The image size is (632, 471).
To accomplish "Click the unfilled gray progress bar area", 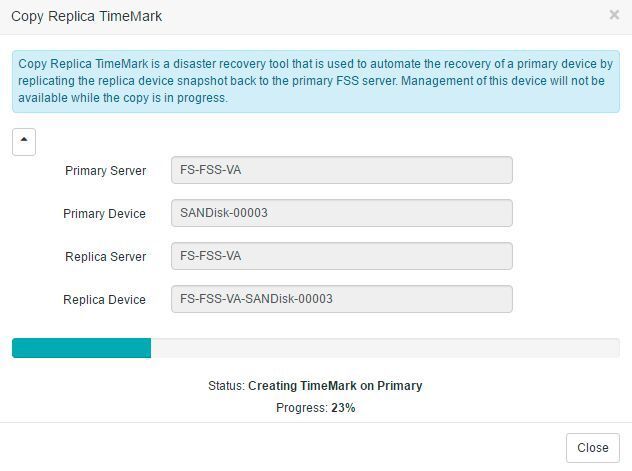I will point(385,348).
